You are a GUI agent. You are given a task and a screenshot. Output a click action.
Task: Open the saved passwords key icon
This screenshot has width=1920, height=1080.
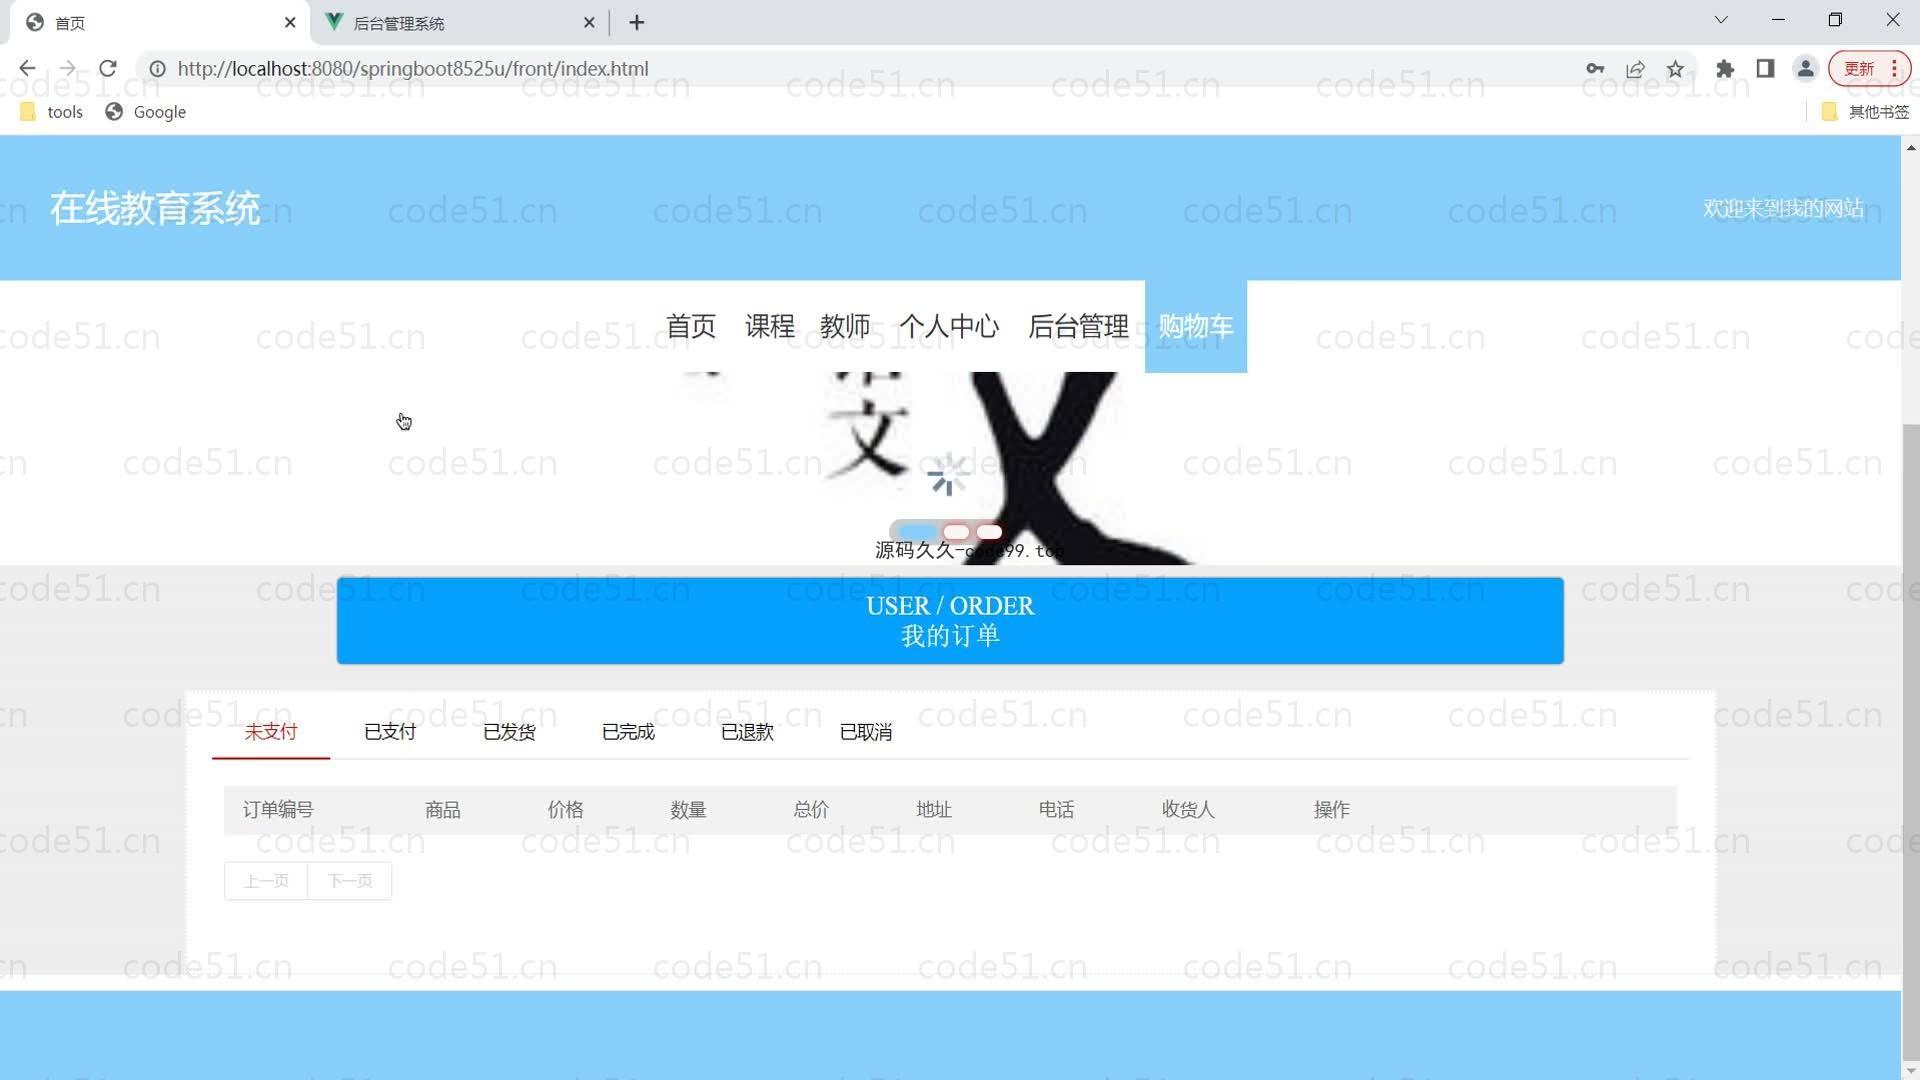pos(1595,69)
